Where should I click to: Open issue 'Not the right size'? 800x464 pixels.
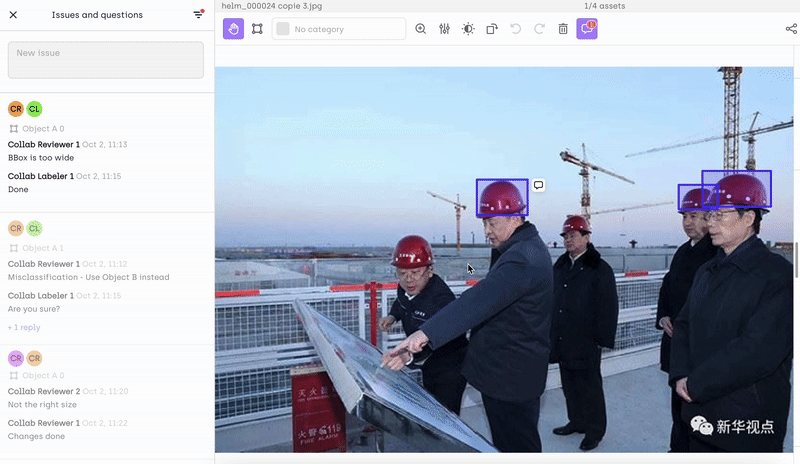tap(42, 404)
